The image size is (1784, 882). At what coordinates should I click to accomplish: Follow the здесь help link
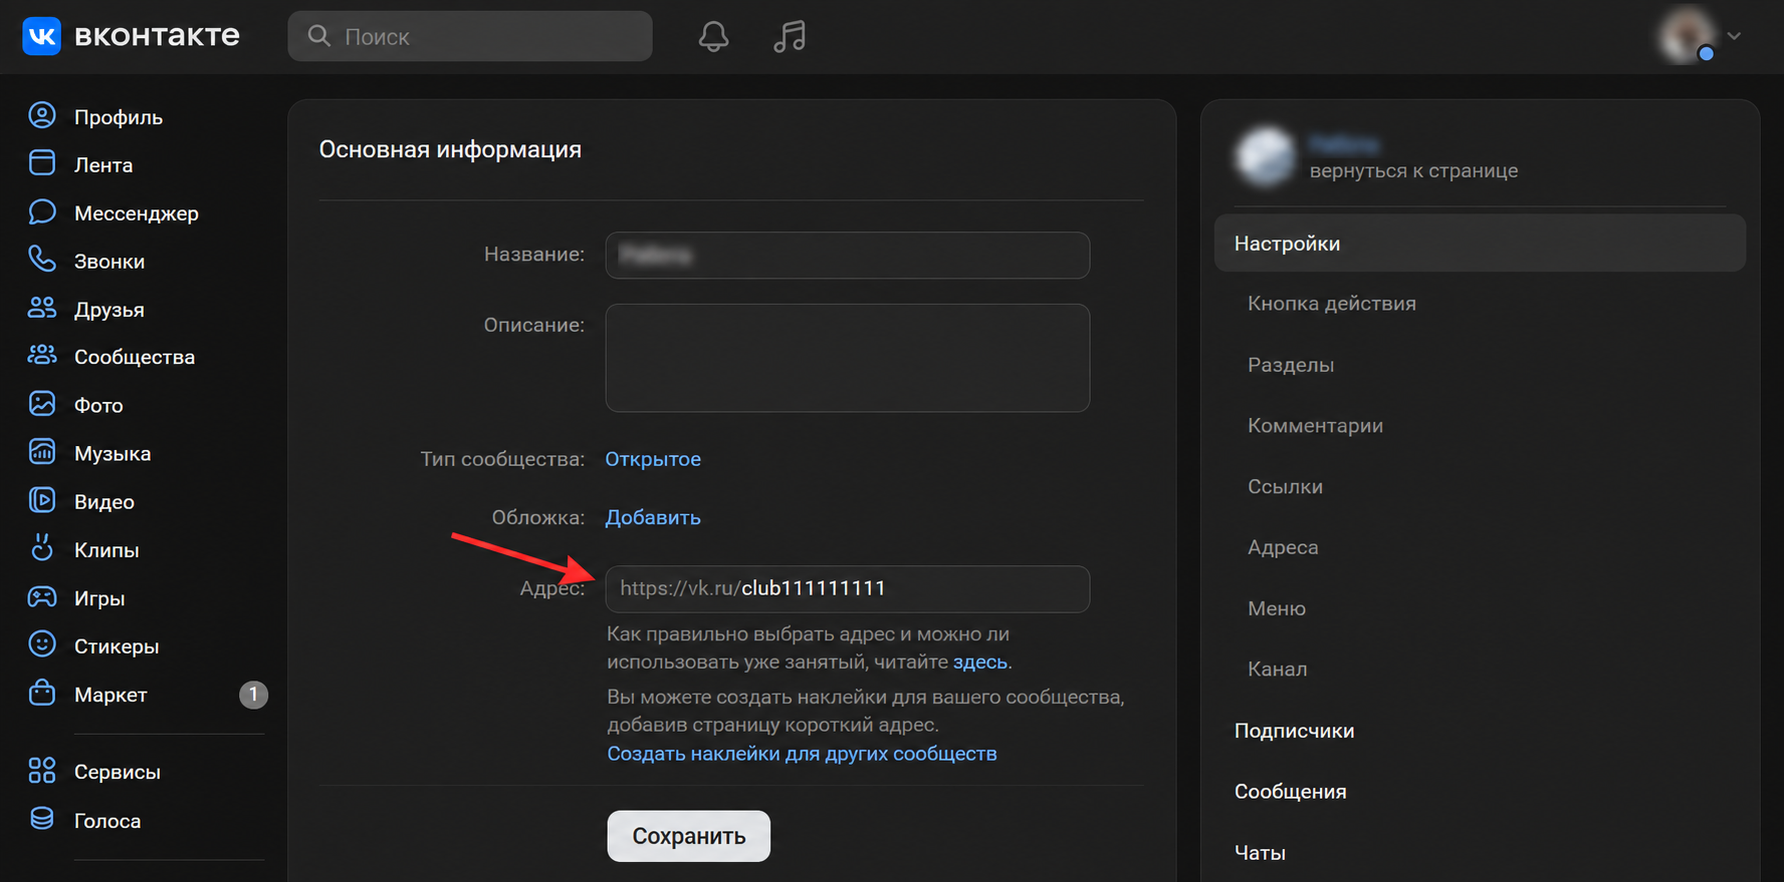[x=980, y=662]
